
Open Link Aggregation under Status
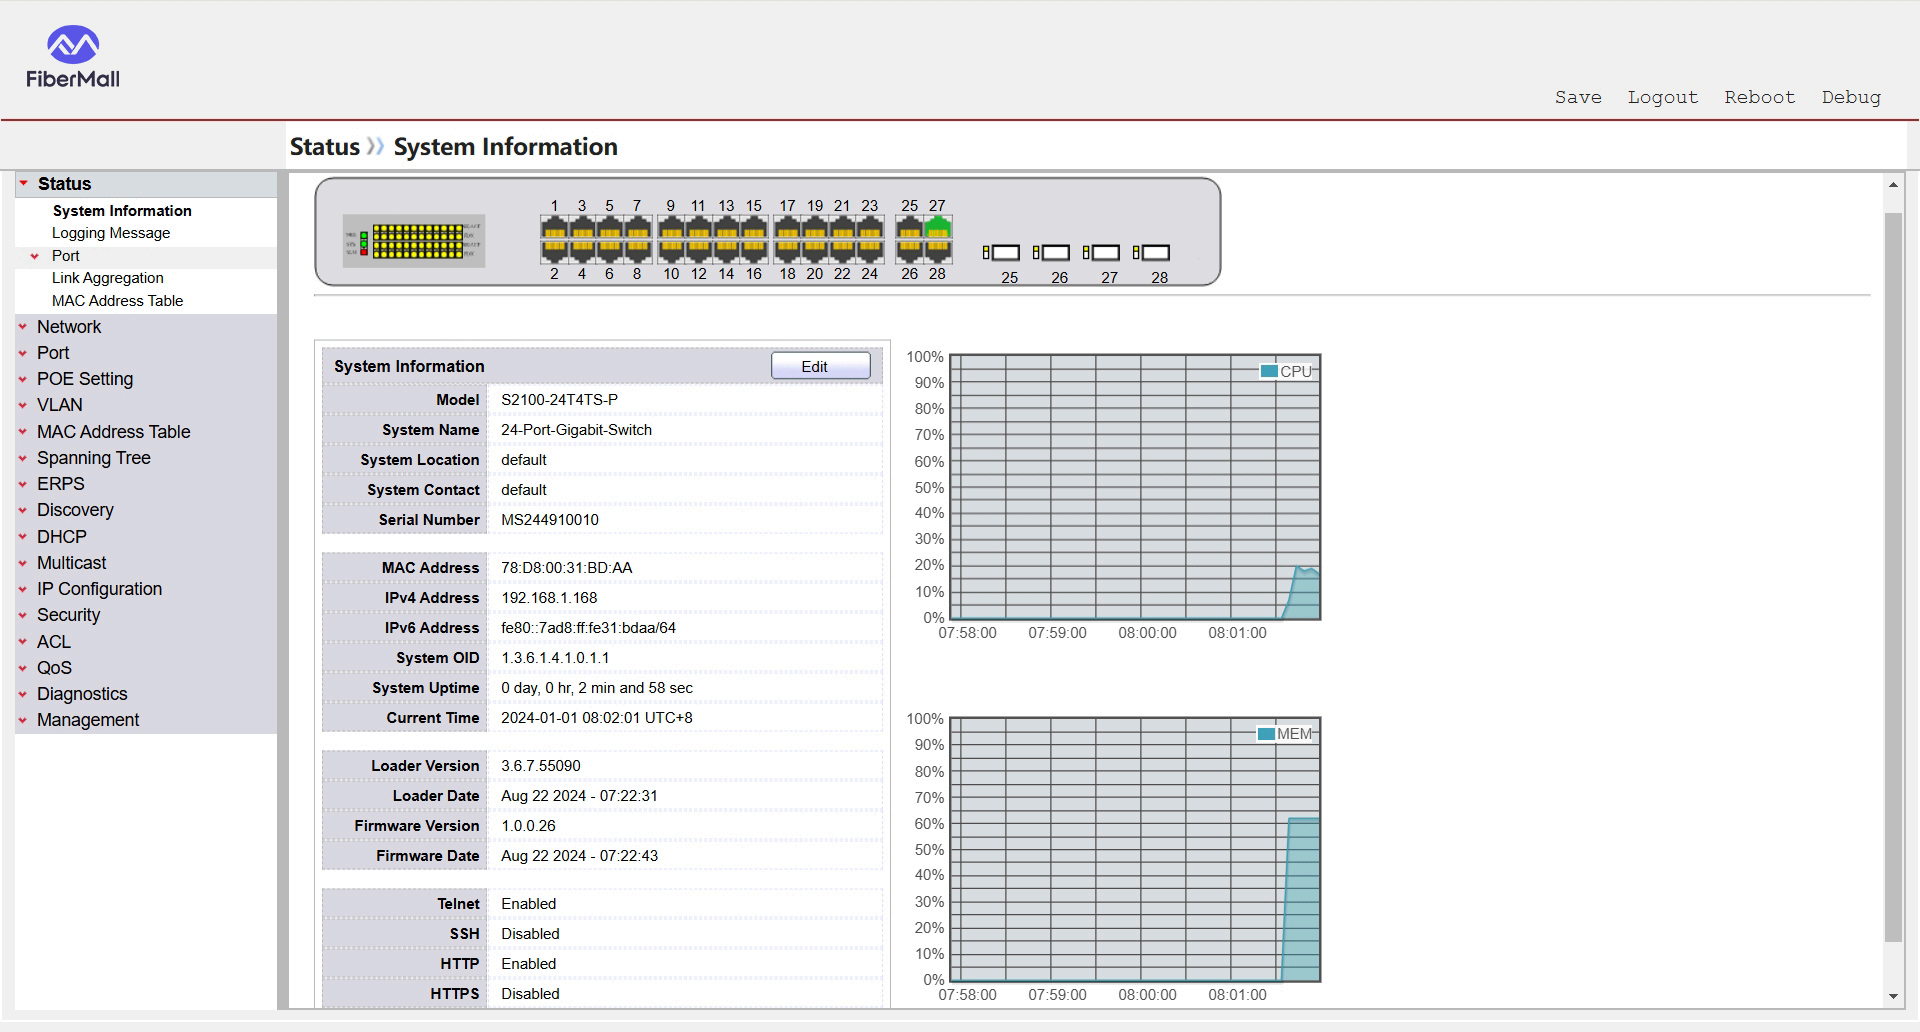click(x=108, y=278)
